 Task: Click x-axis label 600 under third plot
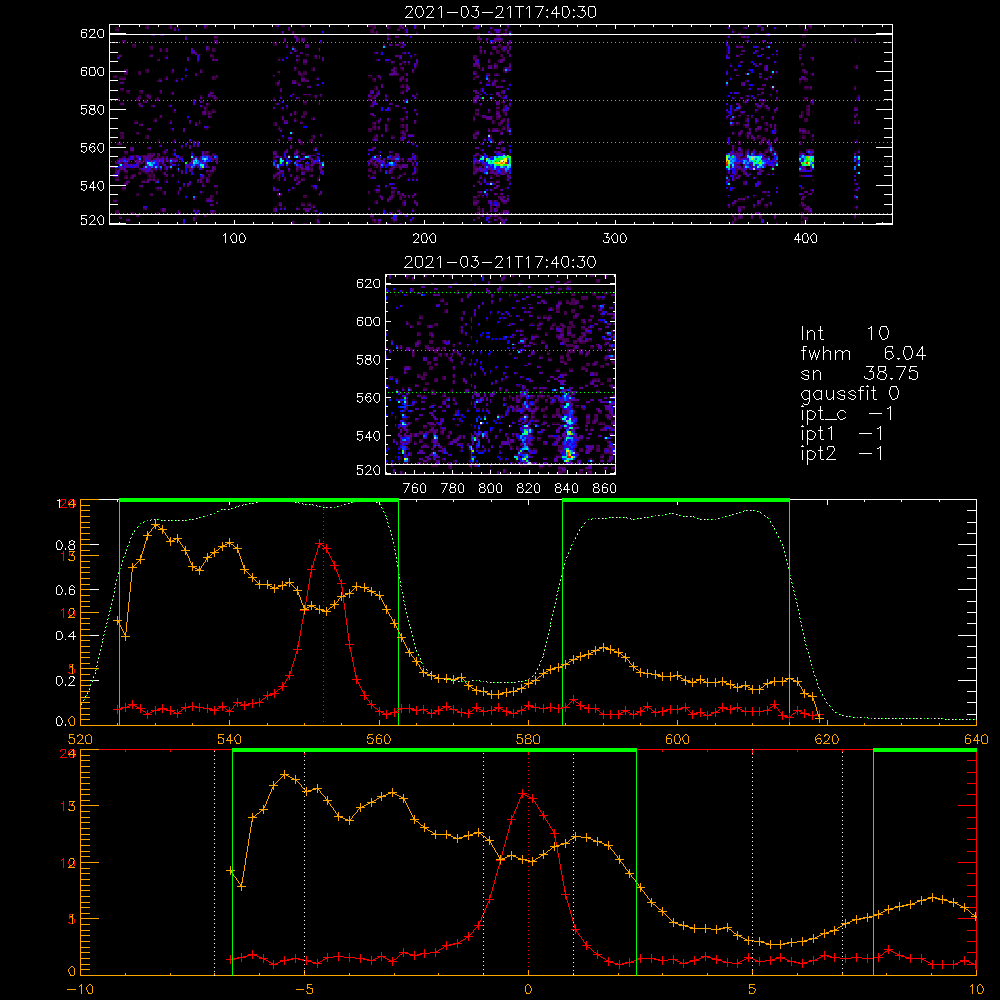click(677, 739)
